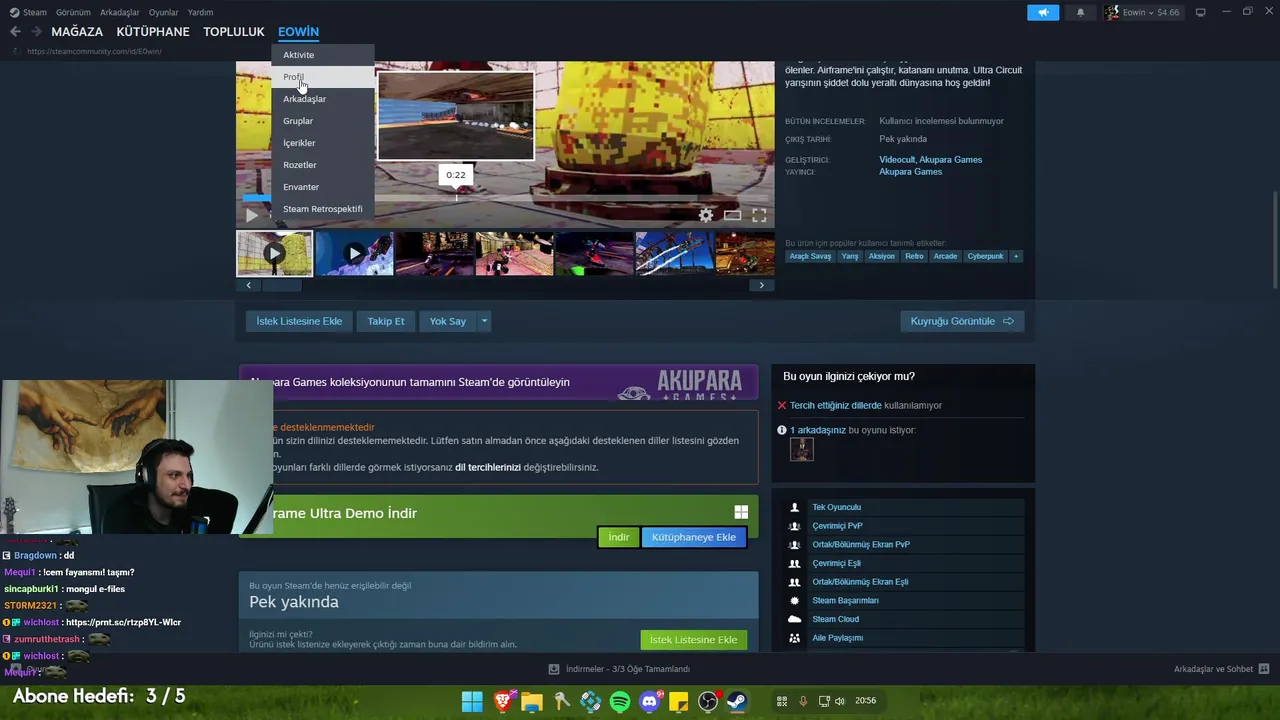1280x720 pixels.
Task: Expand the Yok Say dropdown arrow
Action: click(x=484, y=321)
